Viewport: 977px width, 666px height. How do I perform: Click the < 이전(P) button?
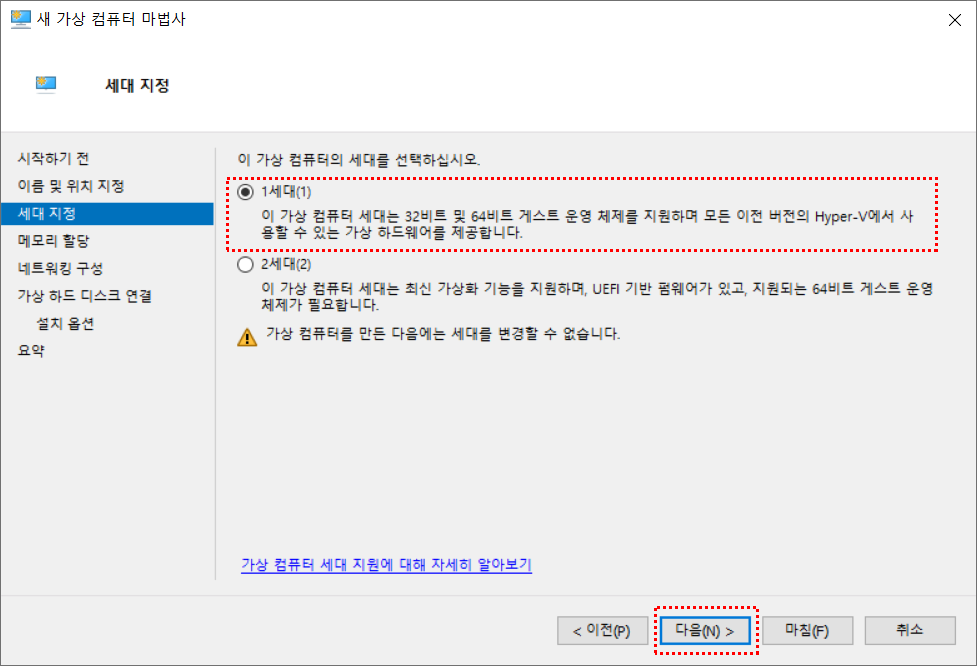[x=602, y=630]
